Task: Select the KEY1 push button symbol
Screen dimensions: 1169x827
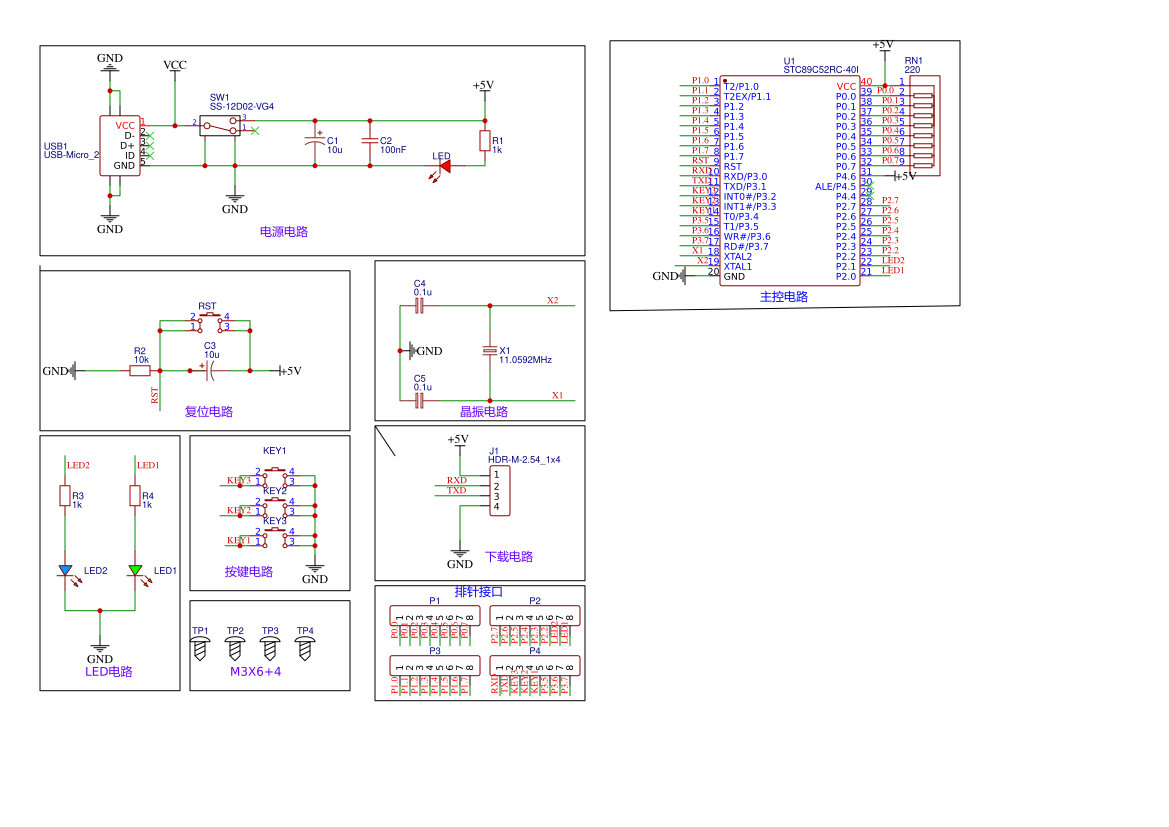Action: coord(275,475)
